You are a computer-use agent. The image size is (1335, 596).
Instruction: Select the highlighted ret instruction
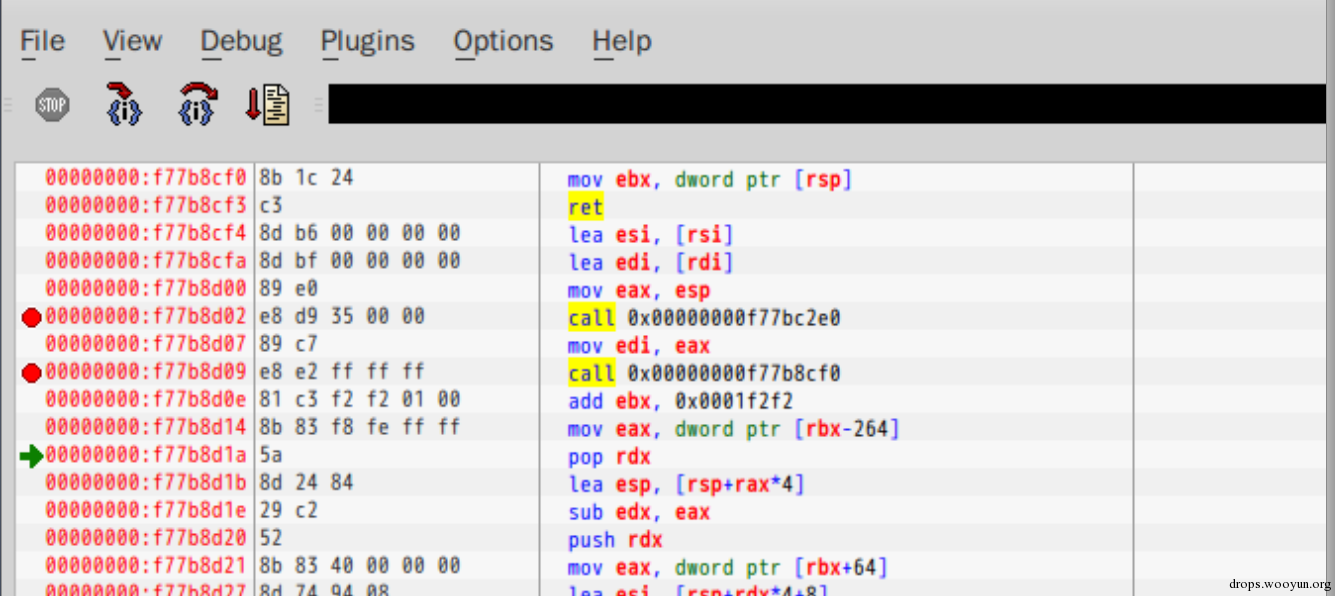click(x=585, y=207)
